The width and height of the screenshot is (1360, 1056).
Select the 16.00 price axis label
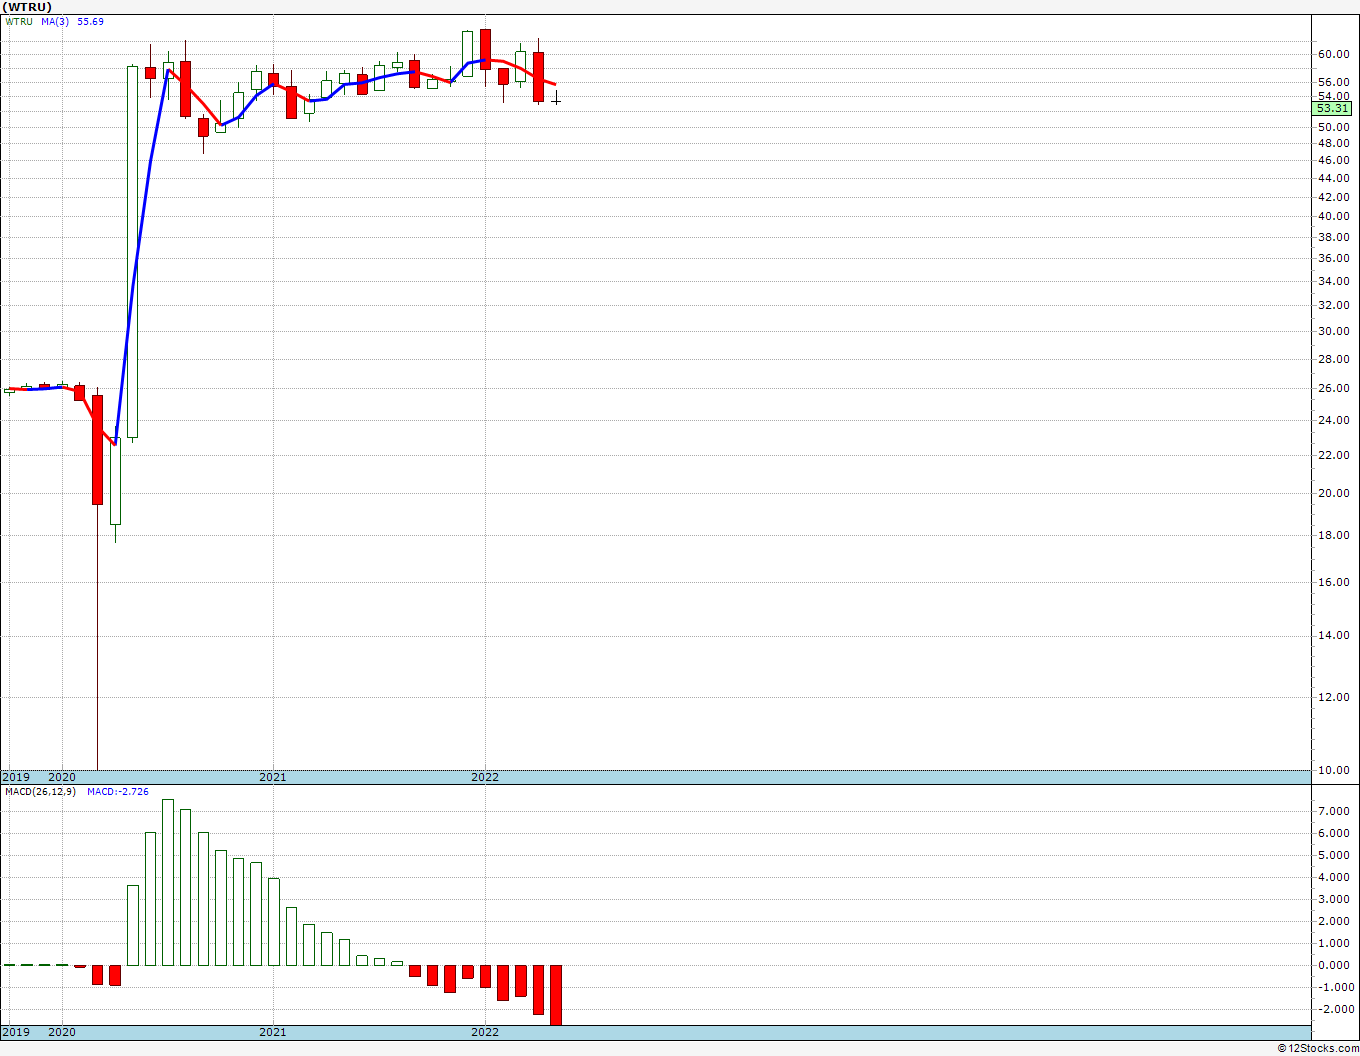[x=1333, y=583]
